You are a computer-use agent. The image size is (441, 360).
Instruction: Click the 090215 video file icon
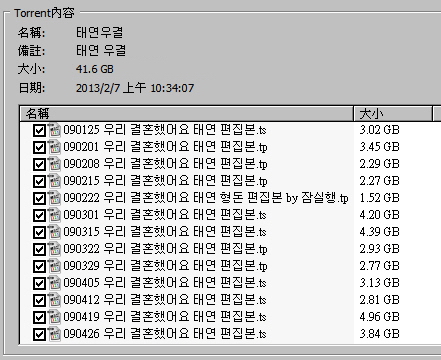pyautogui.click(x=54, y=181)
